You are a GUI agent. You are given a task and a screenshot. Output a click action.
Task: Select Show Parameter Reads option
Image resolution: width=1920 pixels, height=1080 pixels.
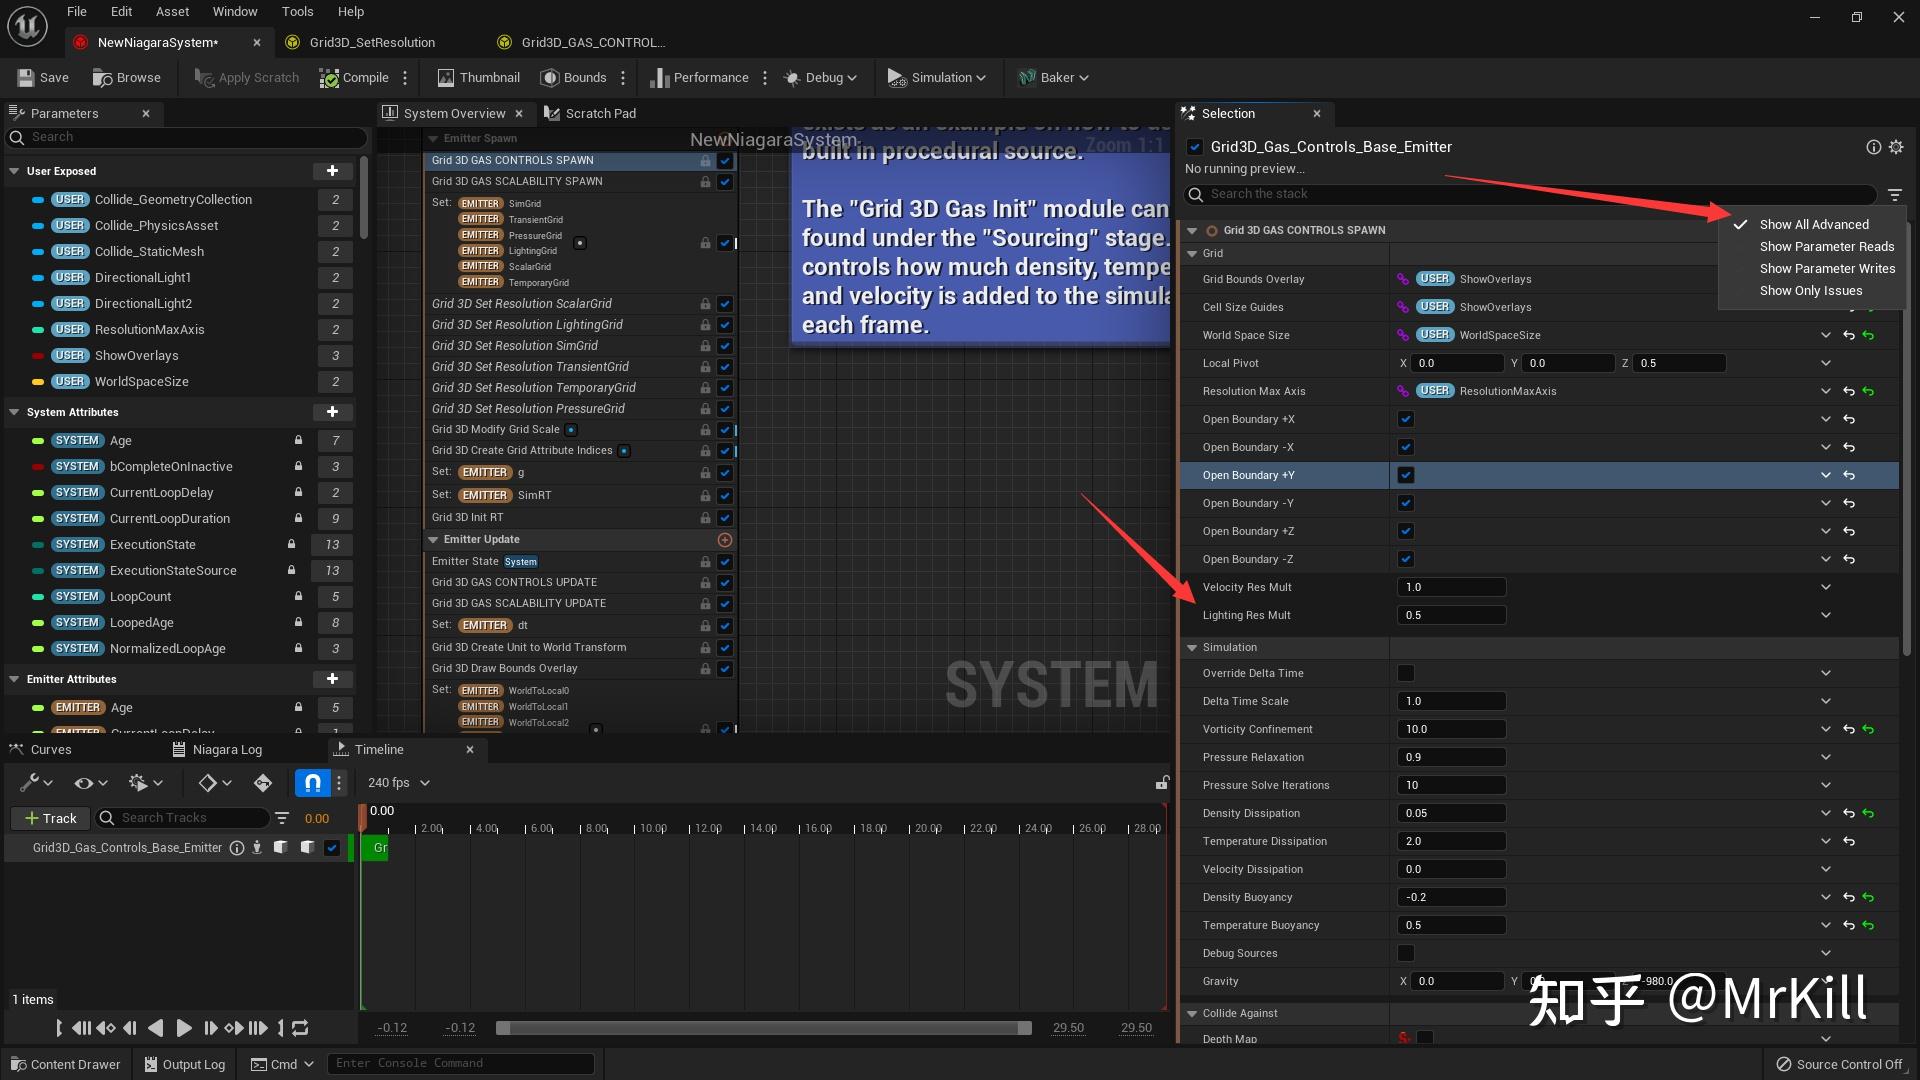[x=1826, y=246]
